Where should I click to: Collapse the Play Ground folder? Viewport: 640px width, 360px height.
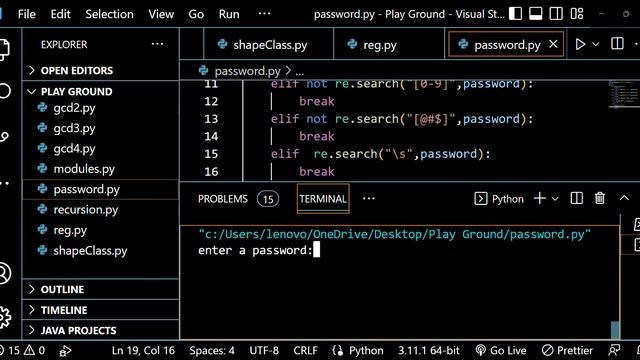pyautogui.click(x=101, y=91)
